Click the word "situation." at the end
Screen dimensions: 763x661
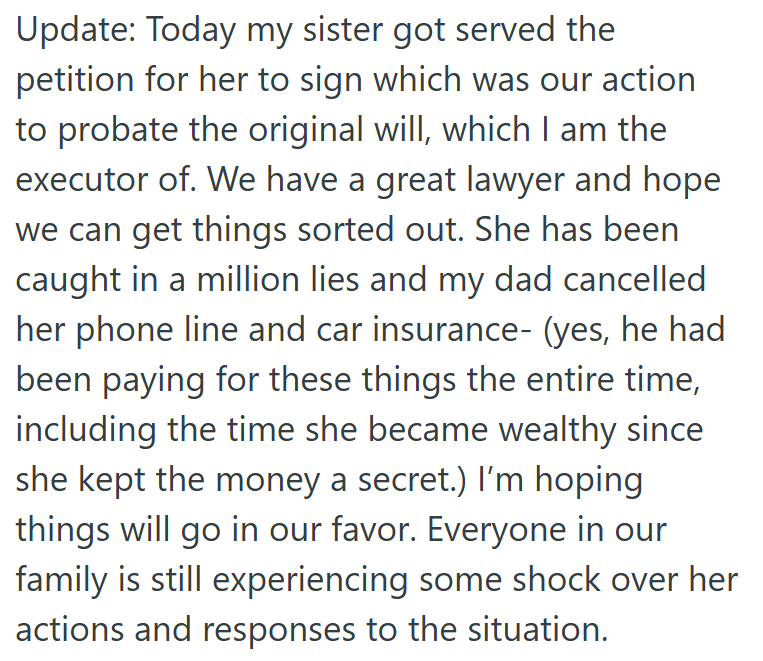pos(538,630)
